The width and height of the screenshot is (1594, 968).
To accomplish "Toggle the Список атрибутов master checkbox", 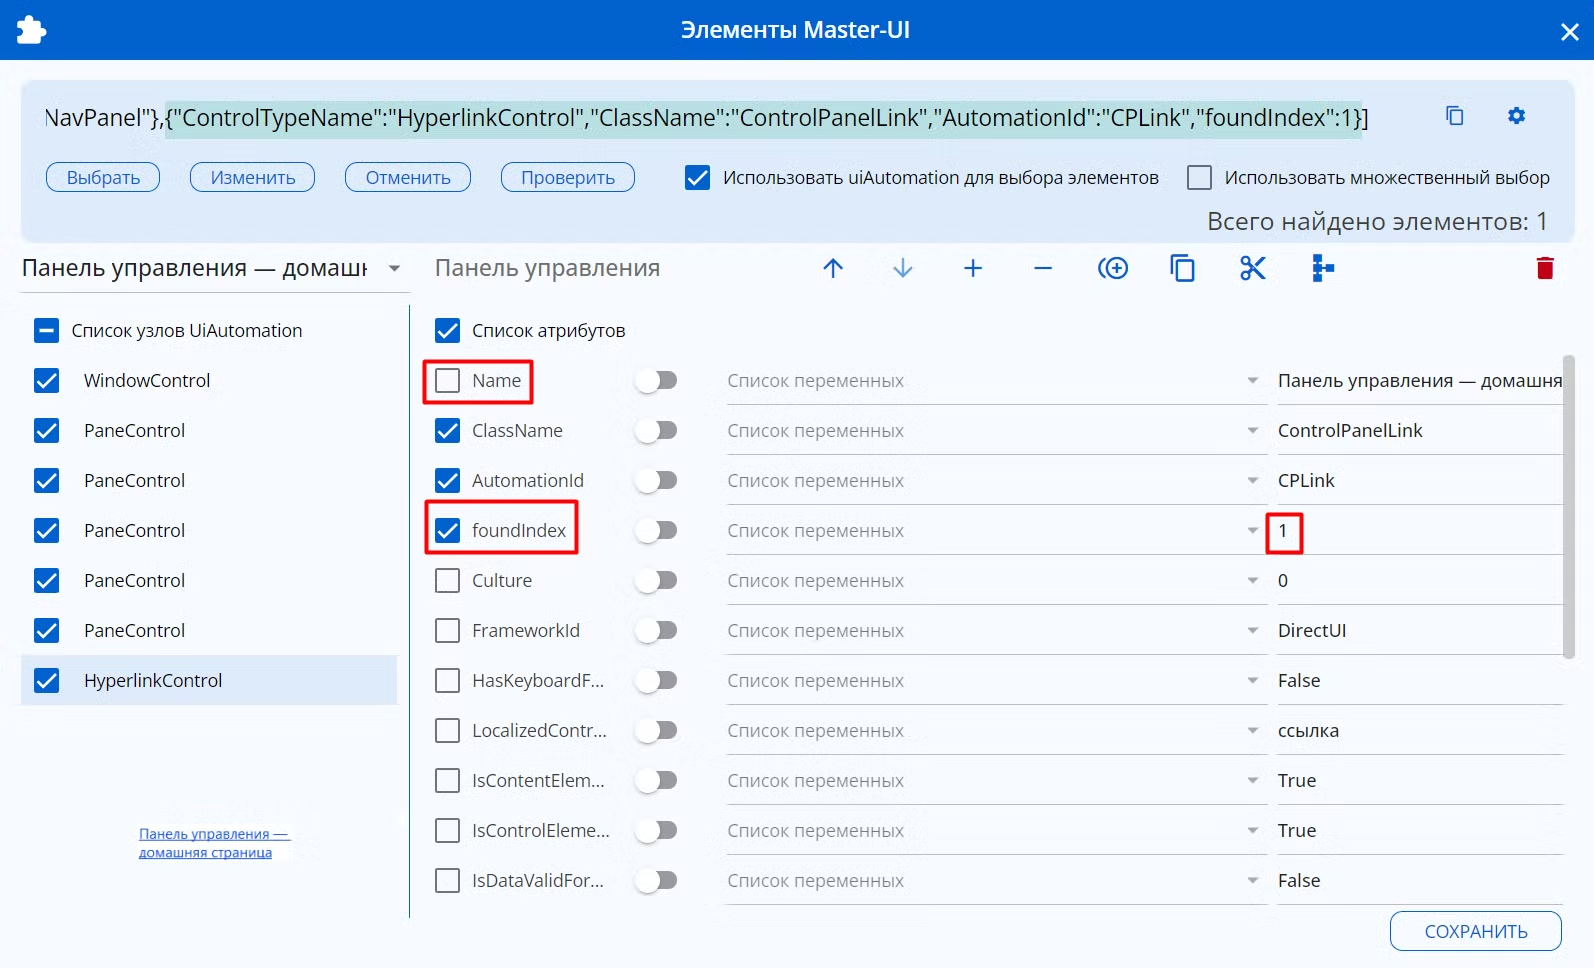I will [447, 331].
